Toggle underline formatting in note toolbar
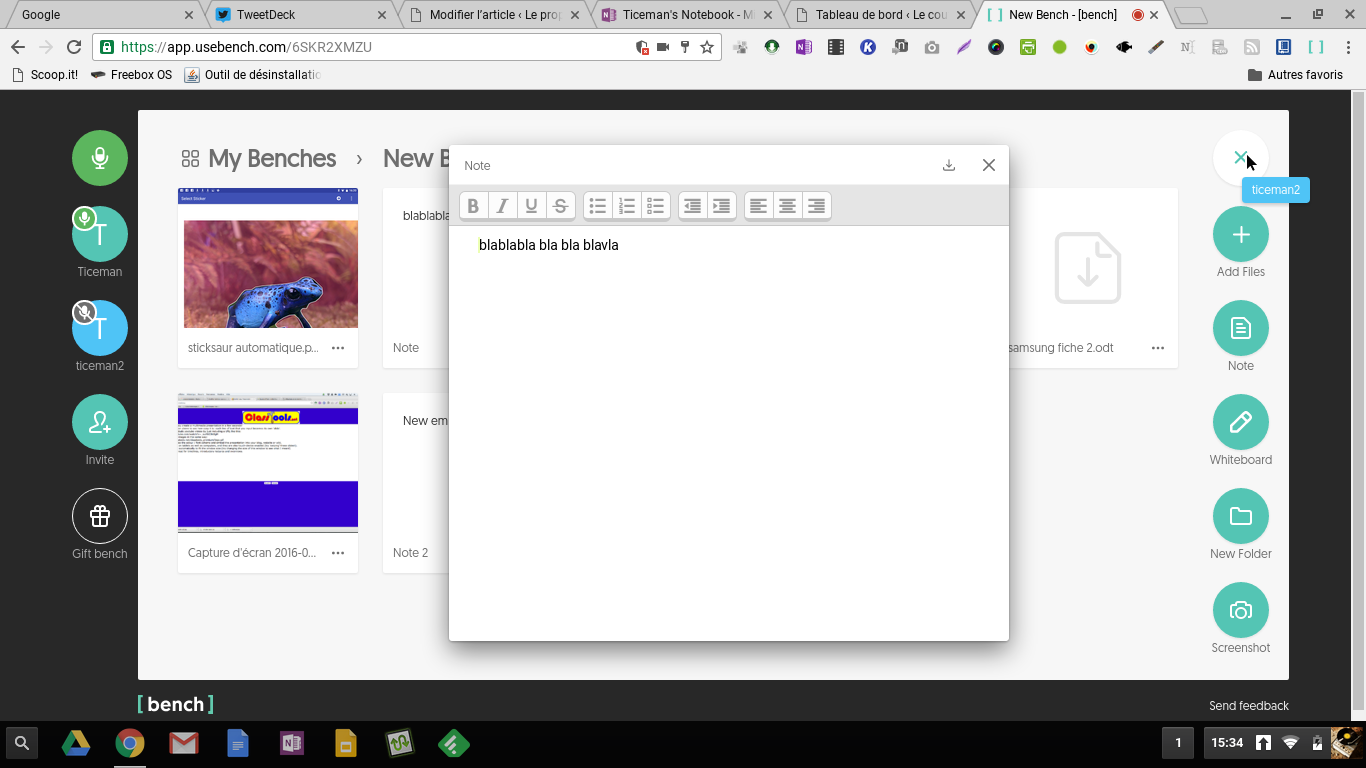Screen dimensions: 1366x768 [x=531, y=206]
